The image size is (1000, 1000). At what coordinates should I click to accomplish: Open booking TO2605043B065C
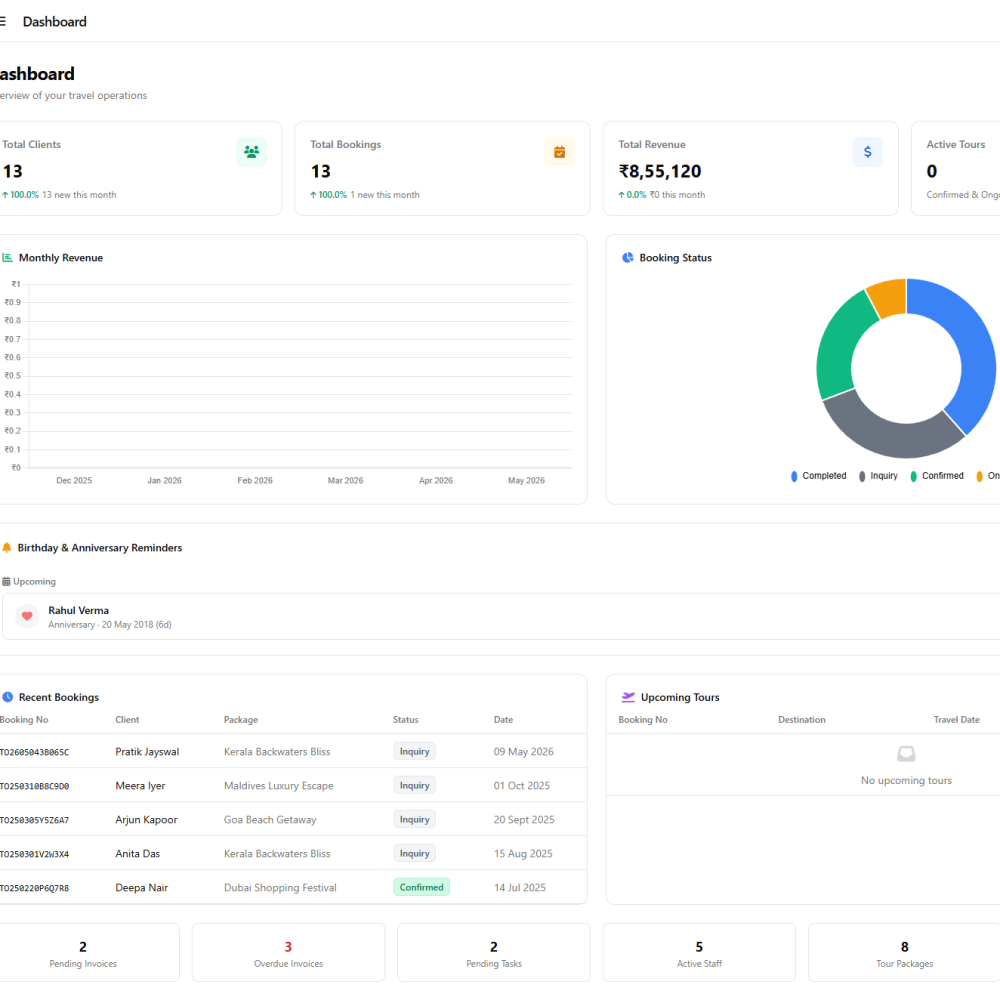click(34, 753)
